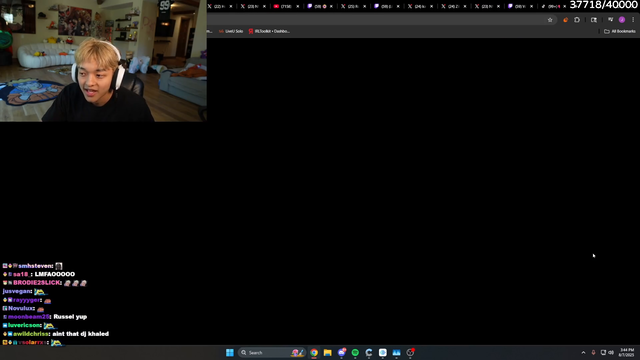This screenshot has width=640, height=360.
Task: Open the clock showing 3:44 PM
Action: click(627, 352)
